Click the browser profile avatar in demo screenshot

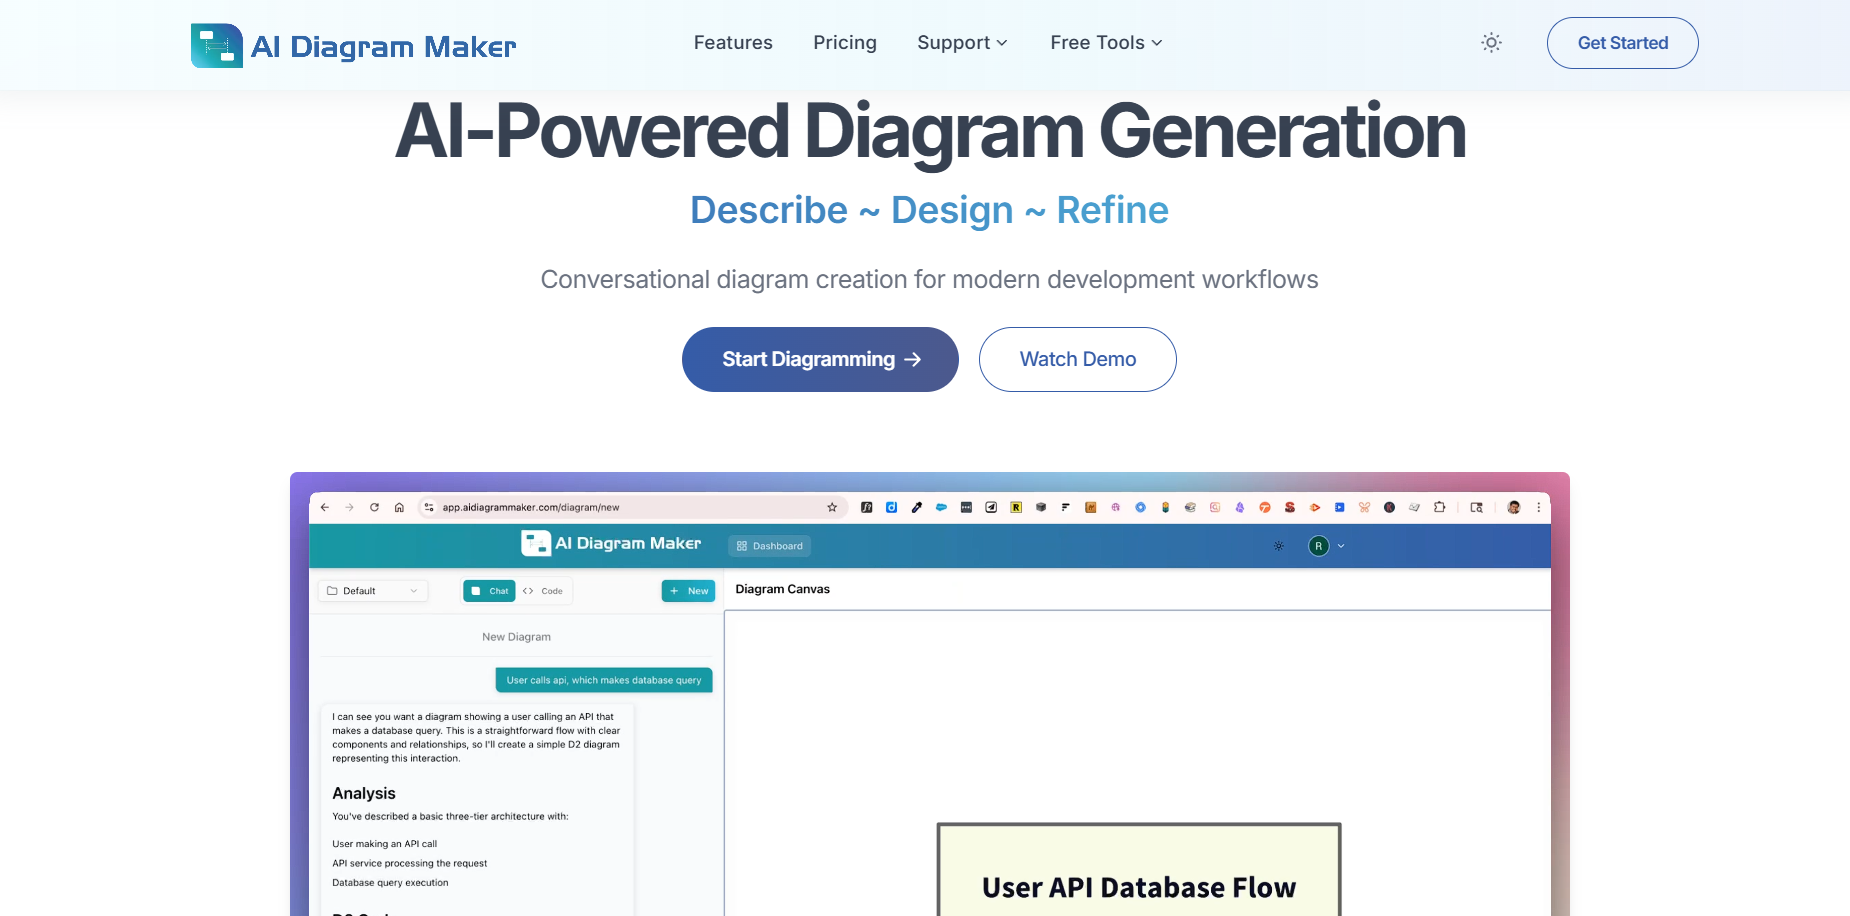coord(1514,507)
